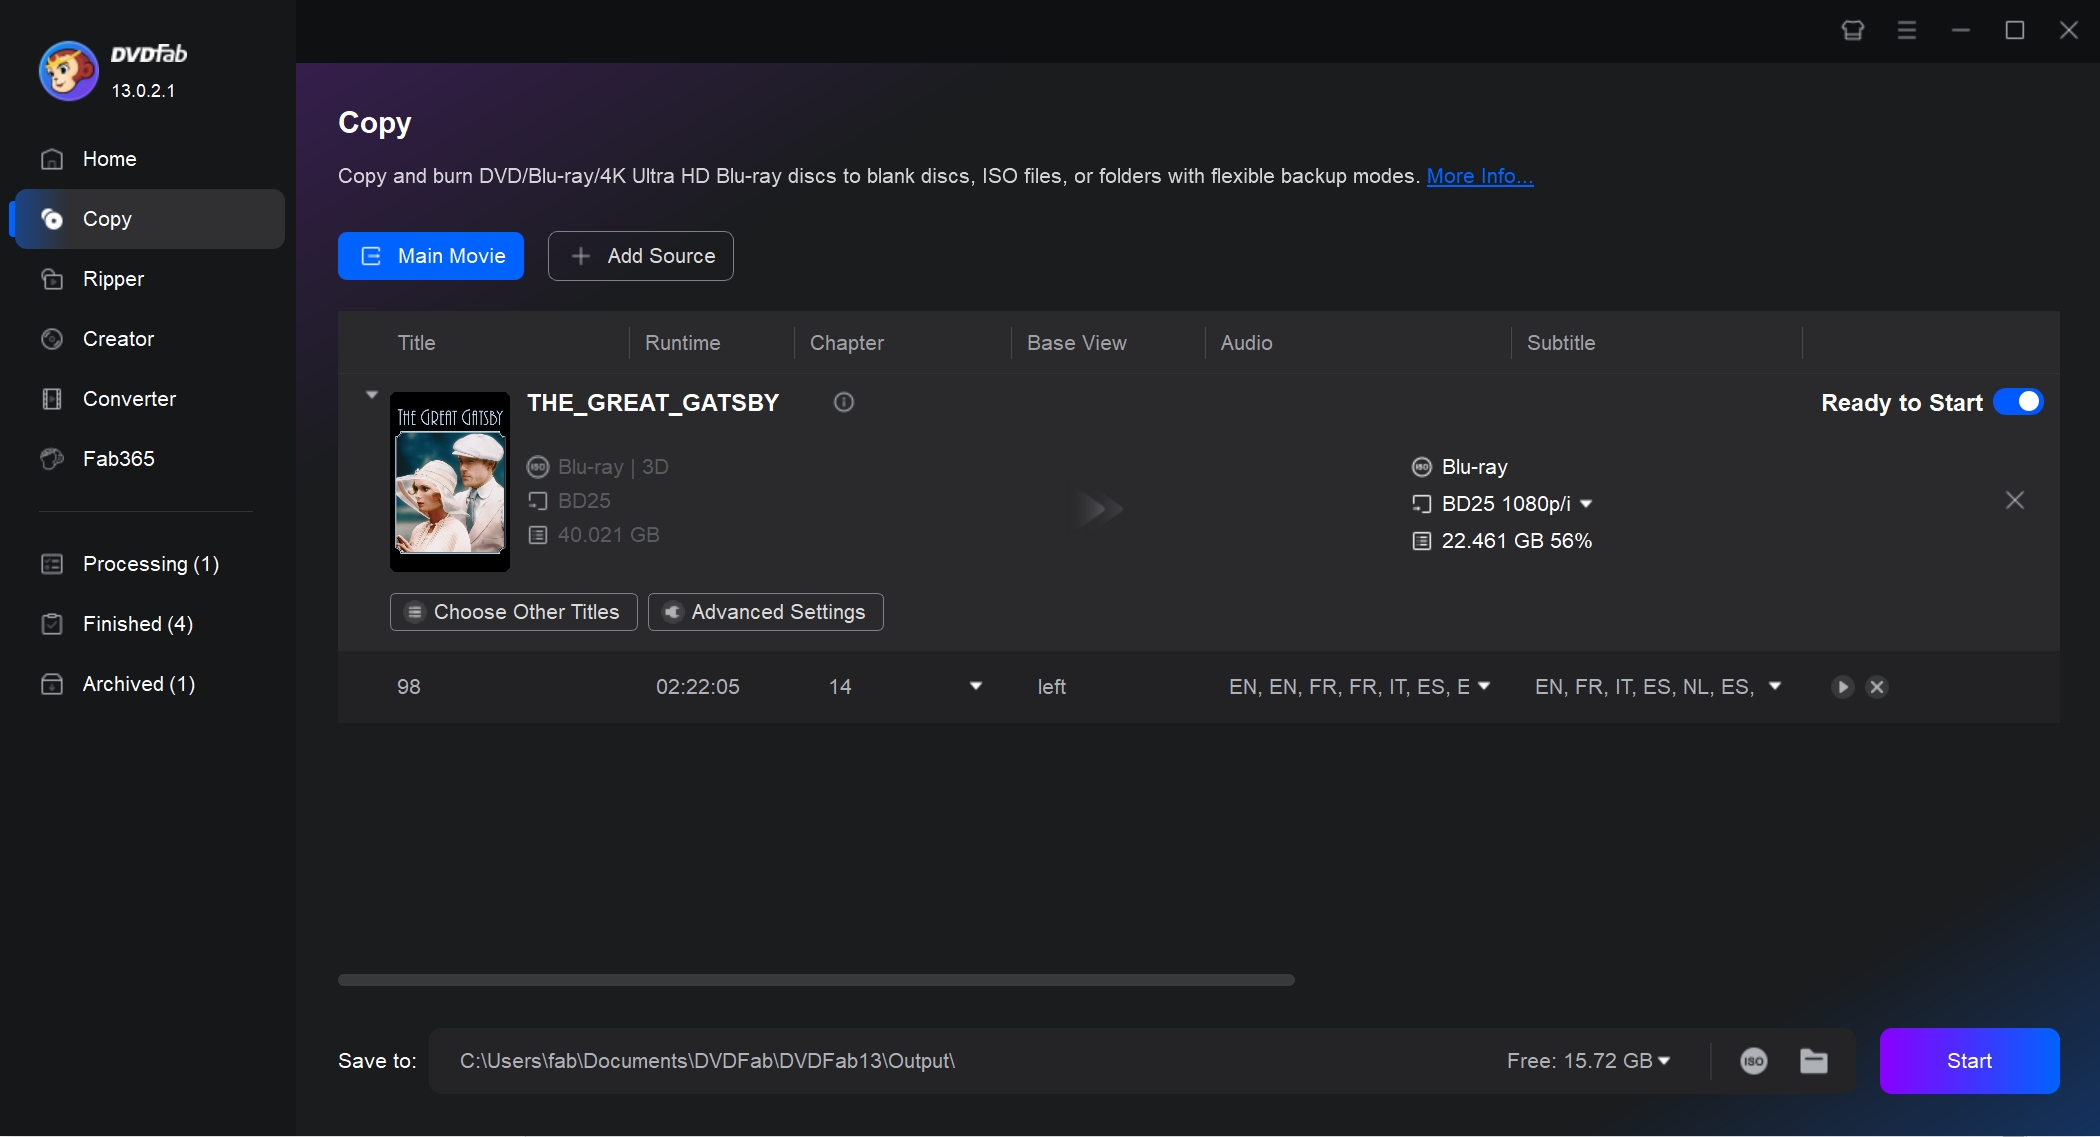
Task: Click the Ripper sidebar icon
Action: (52, 279)
